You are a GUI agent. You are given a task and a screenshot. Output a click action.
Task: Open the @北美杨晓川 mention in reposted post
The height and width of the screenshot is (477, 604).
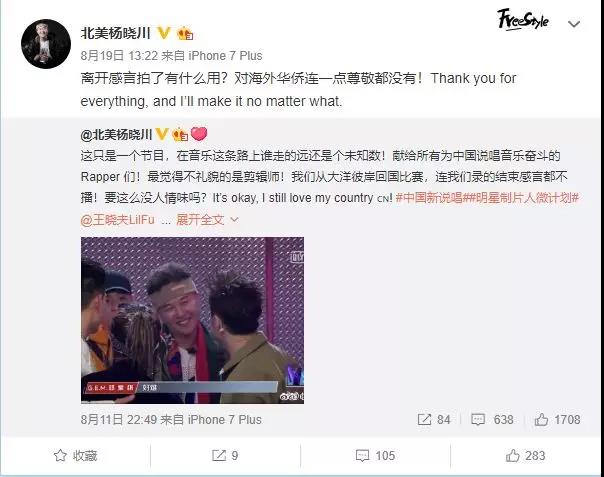[116, 134]
